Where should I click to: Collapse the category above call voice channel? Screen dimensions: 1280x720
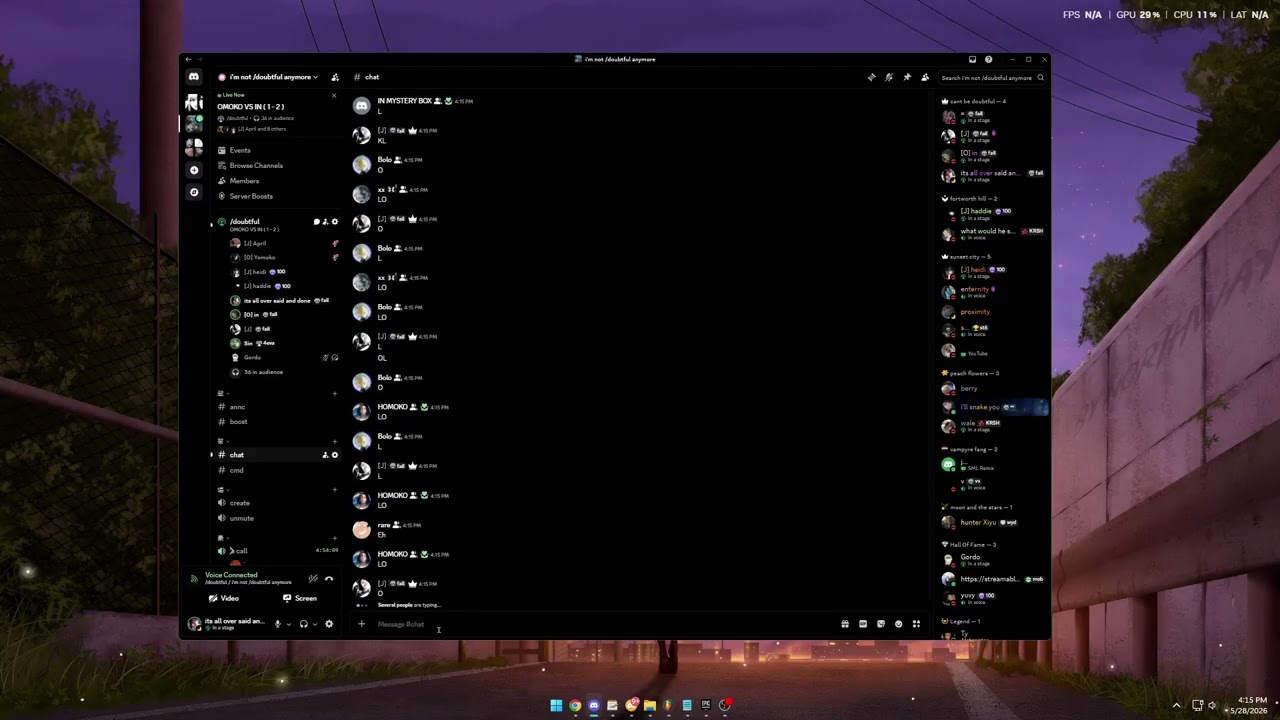(x=222, y=537)
